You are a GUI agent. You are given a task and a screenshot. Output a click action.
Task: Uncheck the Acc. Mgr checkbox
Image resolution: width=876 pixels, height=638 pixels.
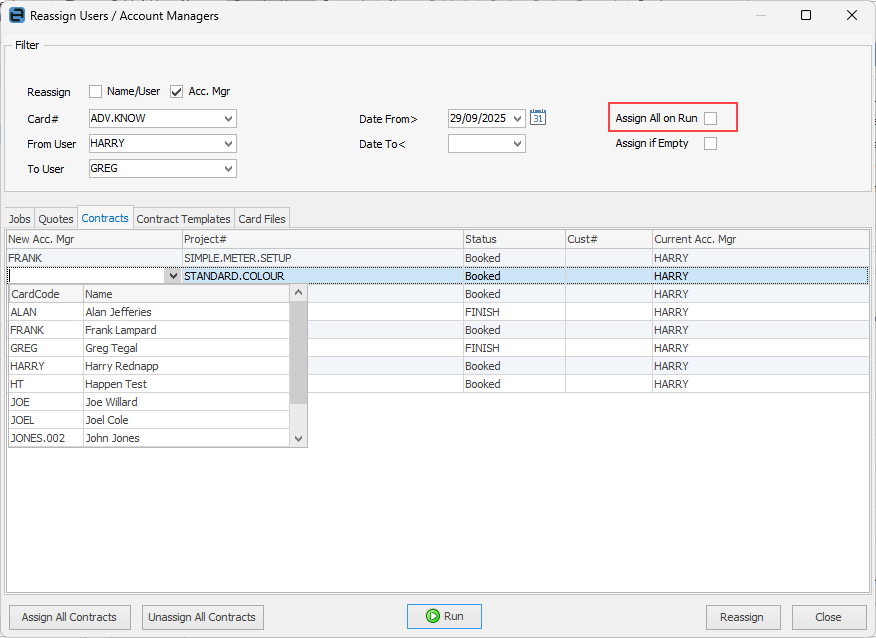tap(177, 92)
